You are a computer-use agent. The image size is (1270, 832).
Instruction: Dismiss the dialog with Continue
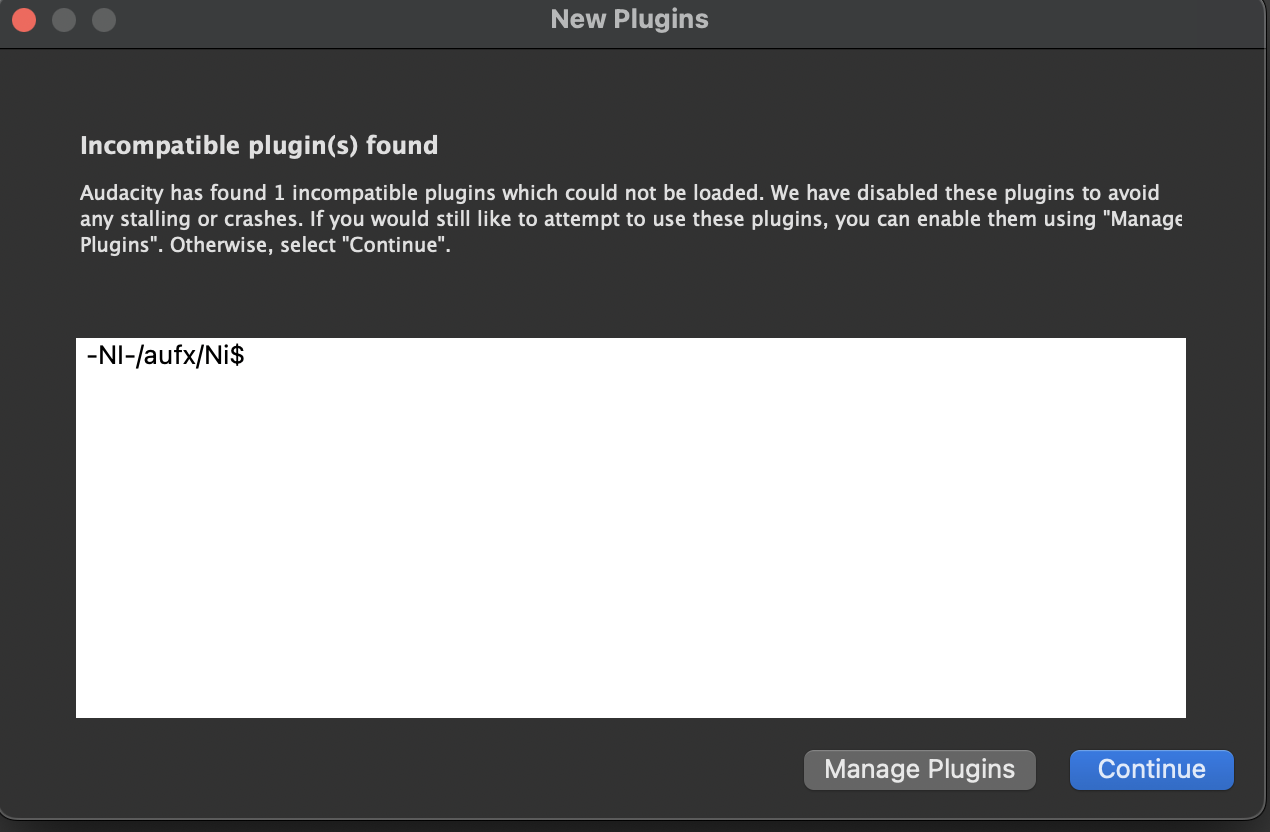1151,769
